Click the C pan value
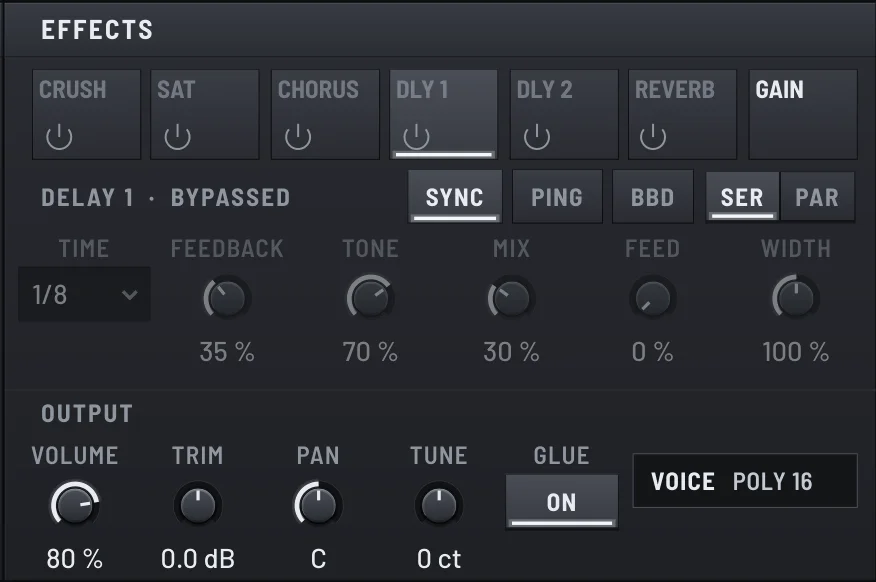 pyautogui.click(x=318, y=559)
